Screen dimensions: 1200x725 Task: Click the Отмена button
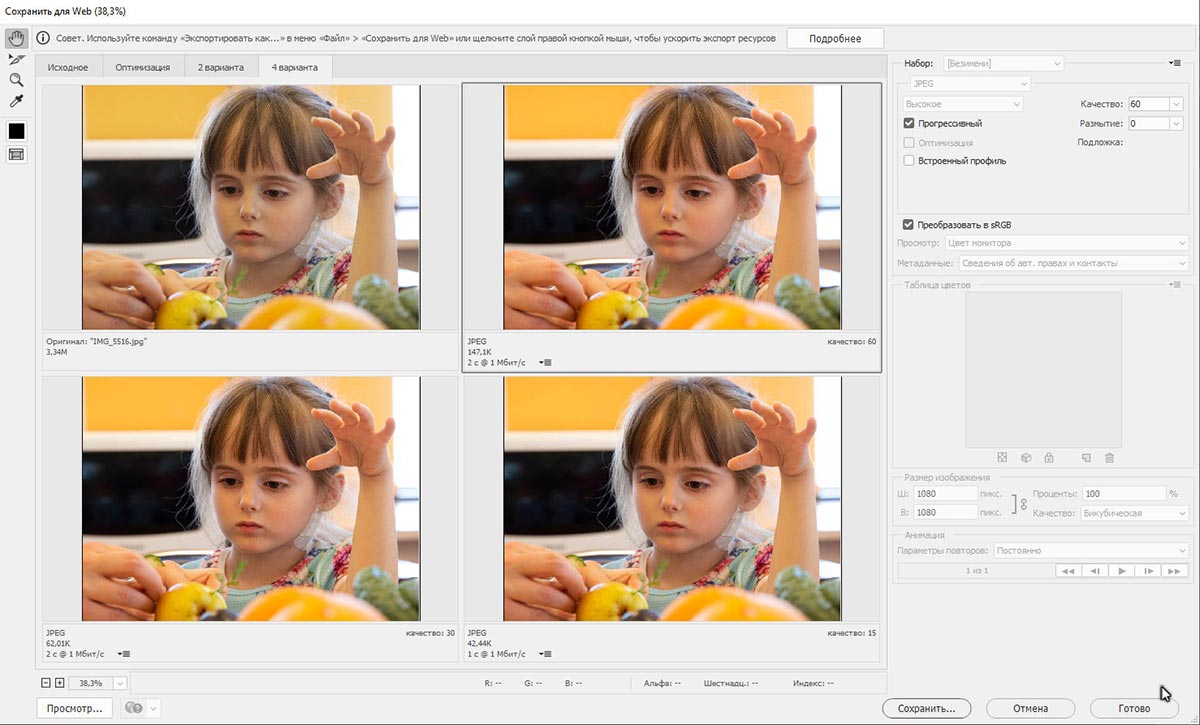pos(1030,708)
